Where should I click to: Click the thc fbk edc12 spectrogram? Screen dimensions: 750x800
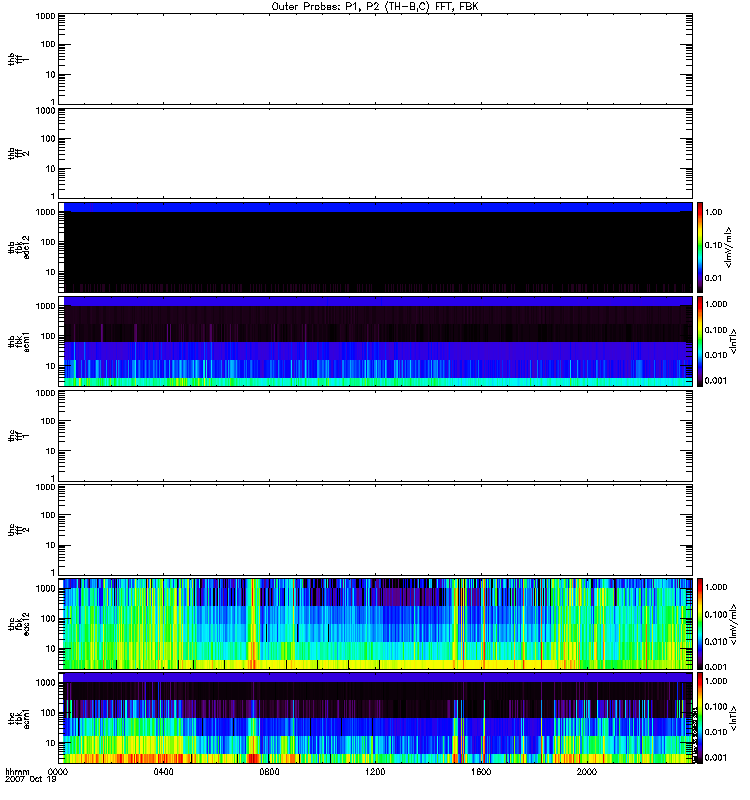(375, 623)
